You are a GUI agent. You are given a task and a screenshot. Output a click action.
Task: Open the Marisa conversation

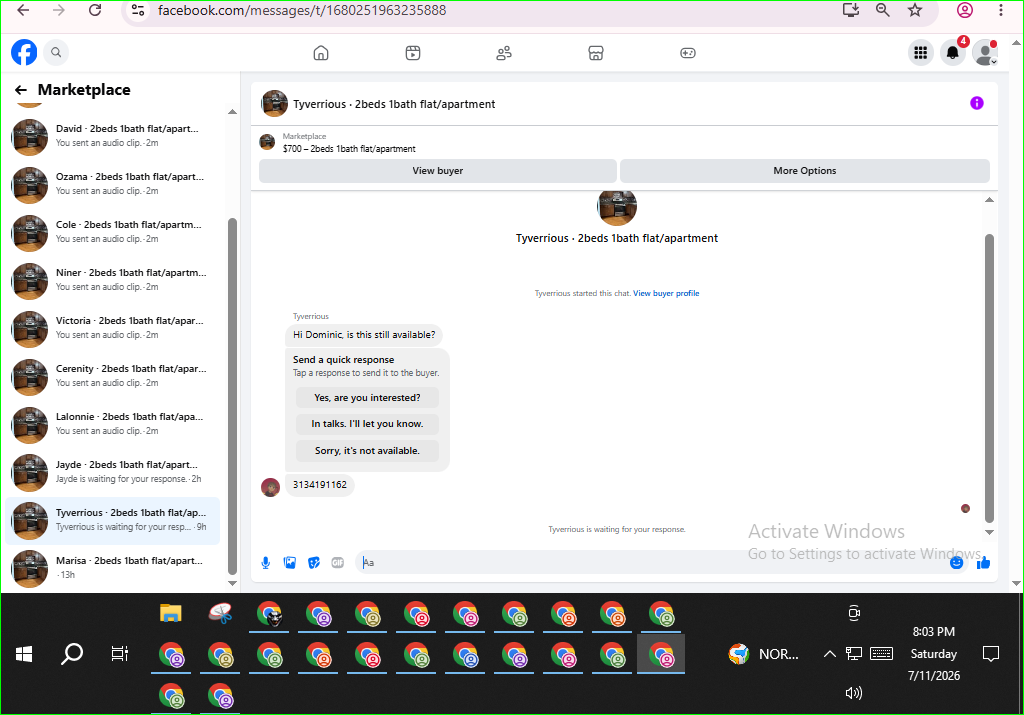click(x=112, y=568)
